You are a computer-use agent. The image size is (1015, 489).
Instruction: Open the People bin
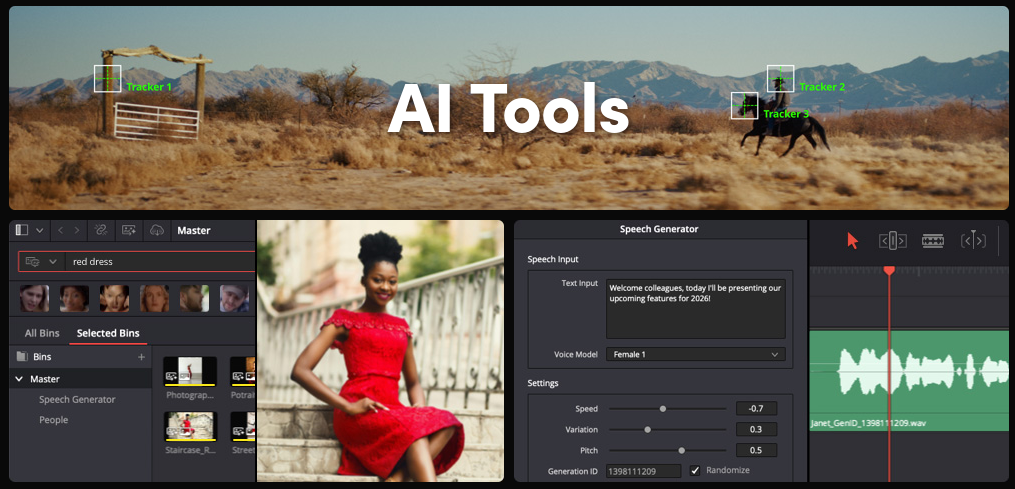point(54,420)
